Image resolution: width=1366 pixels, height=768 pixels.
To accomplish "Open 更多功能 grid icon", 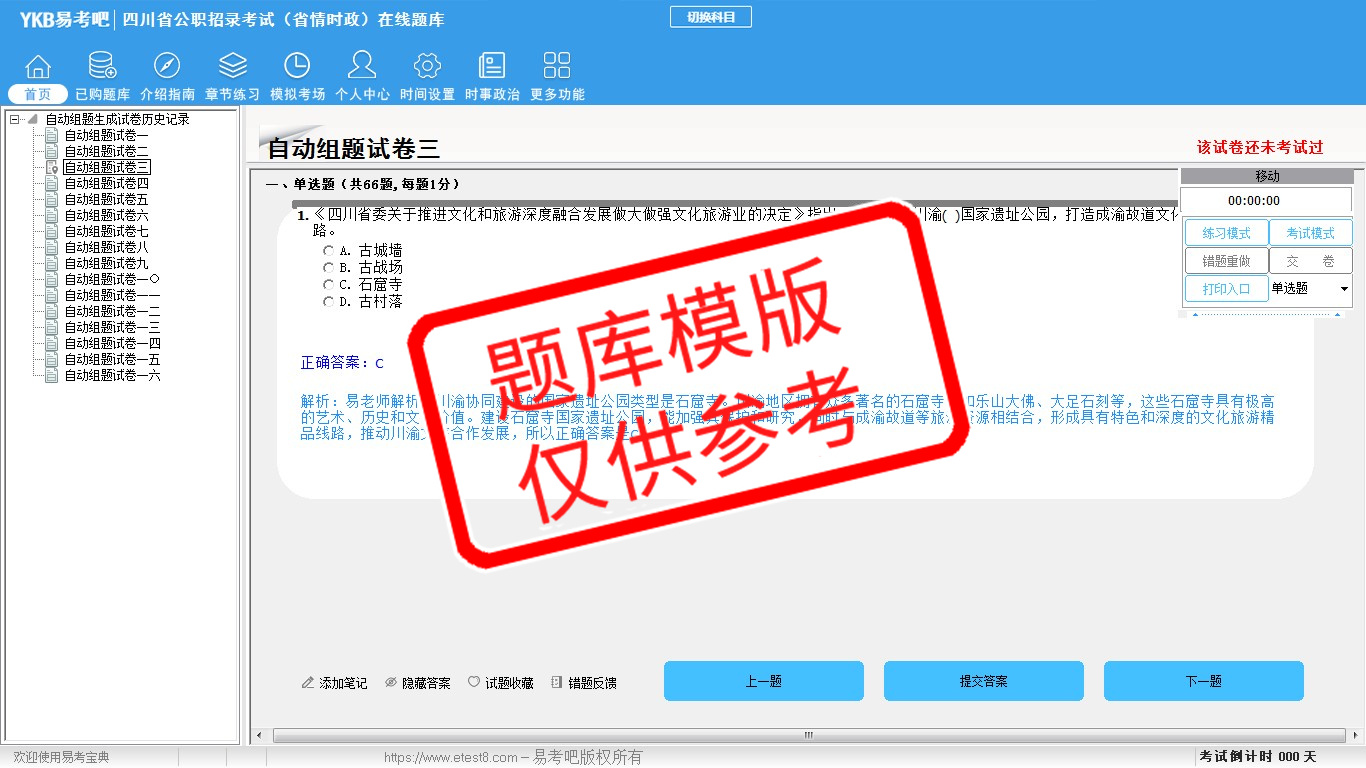I will pyautogui.click(x=557, y=67).
